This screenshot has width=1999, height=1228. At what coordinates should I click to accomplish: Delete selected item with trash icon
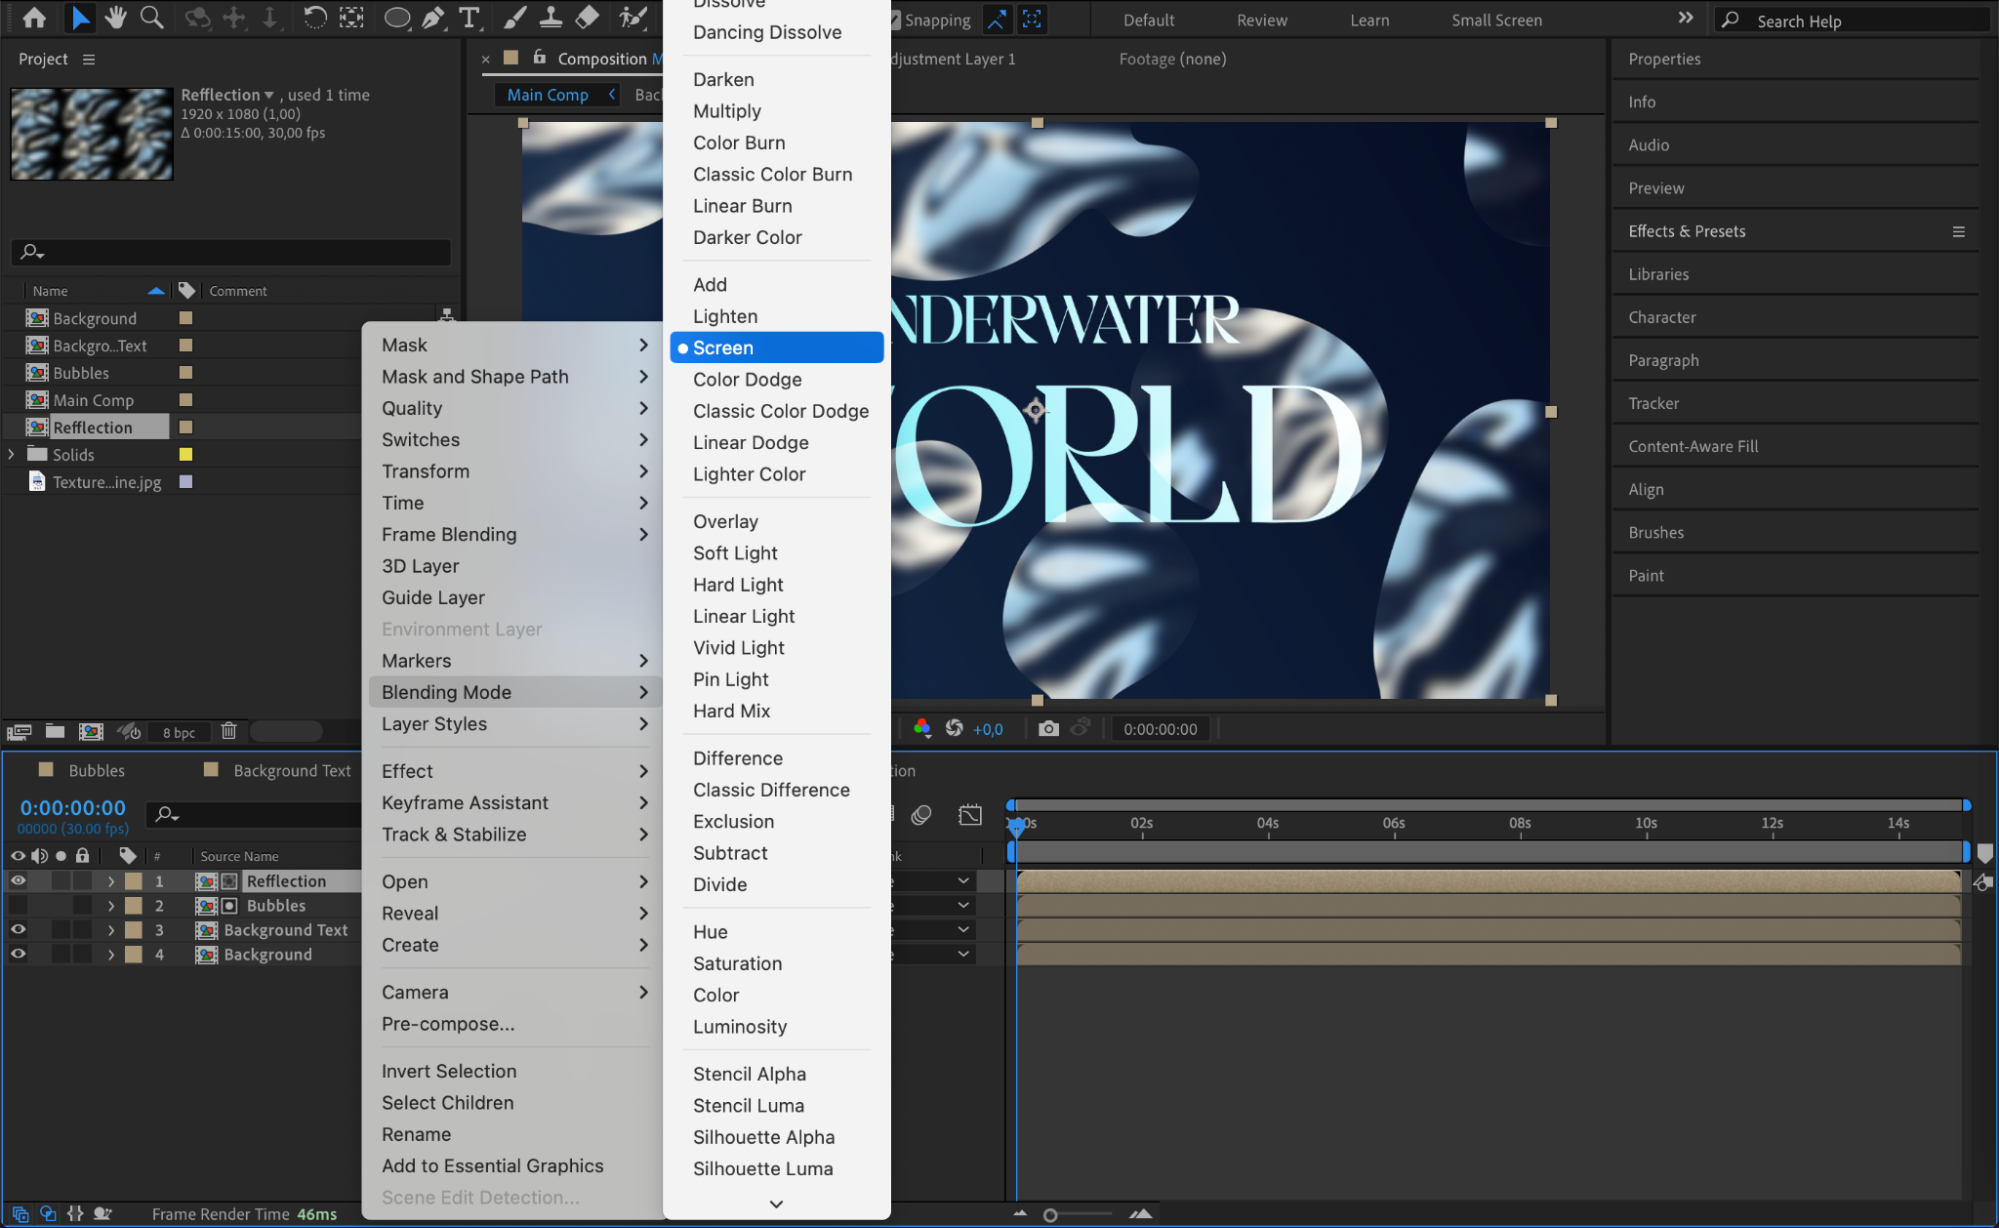pyautogui.click(x=229, y=731)
